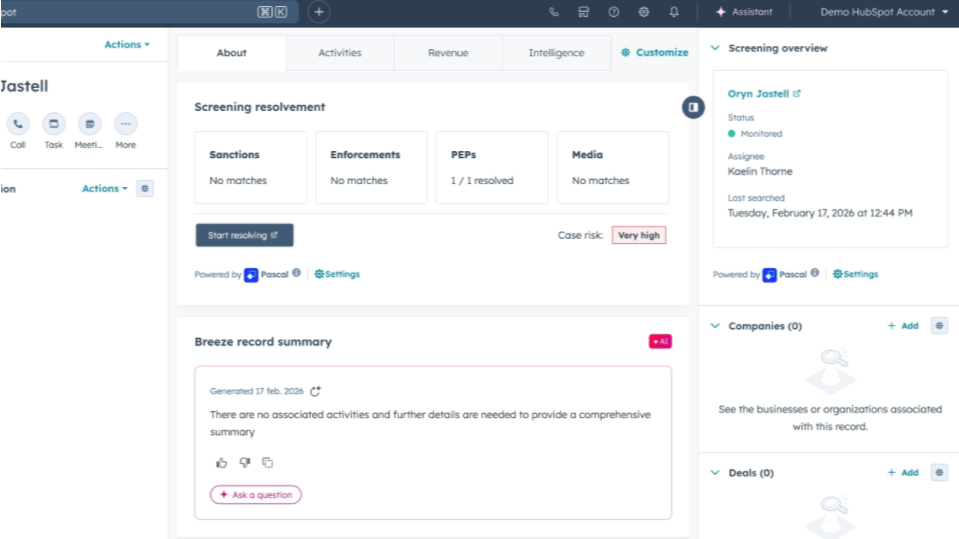
Task: Click the thumbs up feedback icon
Action: pyautogui.click(x=221, y=463)
